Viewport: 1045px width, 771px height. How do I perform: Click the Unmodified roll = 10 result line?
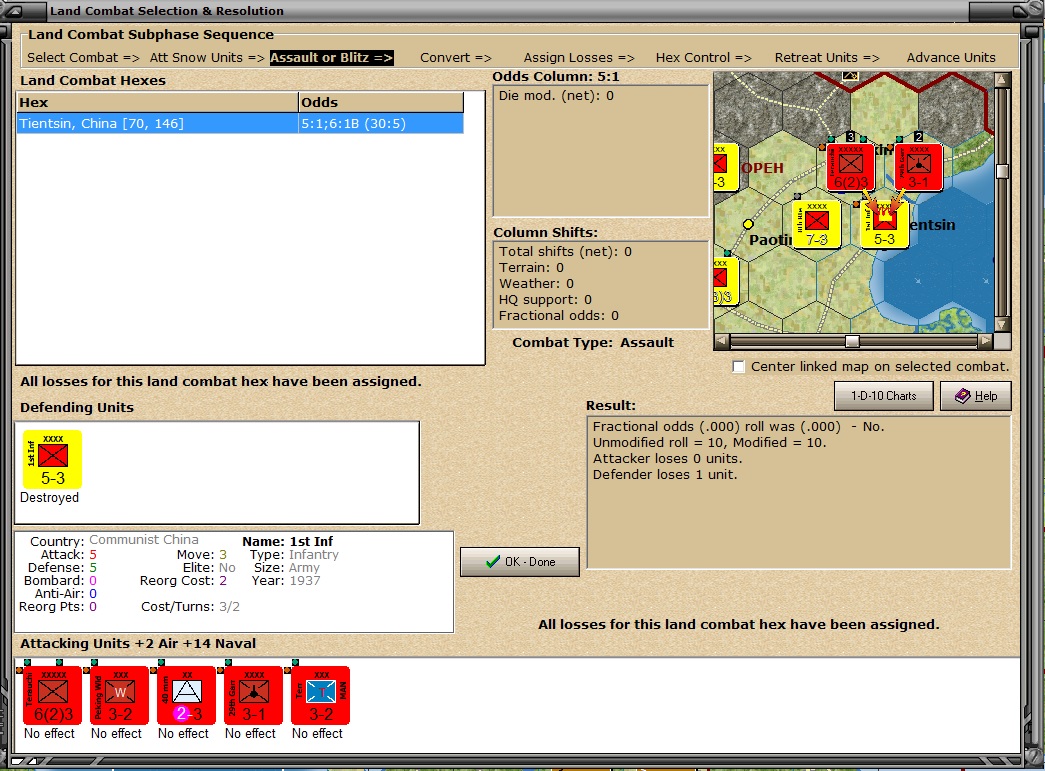pos(709,442)
